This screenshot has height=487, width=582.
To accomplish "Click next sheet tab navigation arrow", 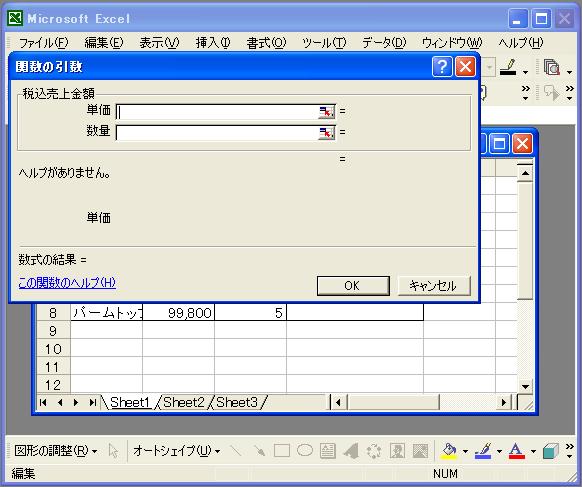I will (x=76, y=402).
